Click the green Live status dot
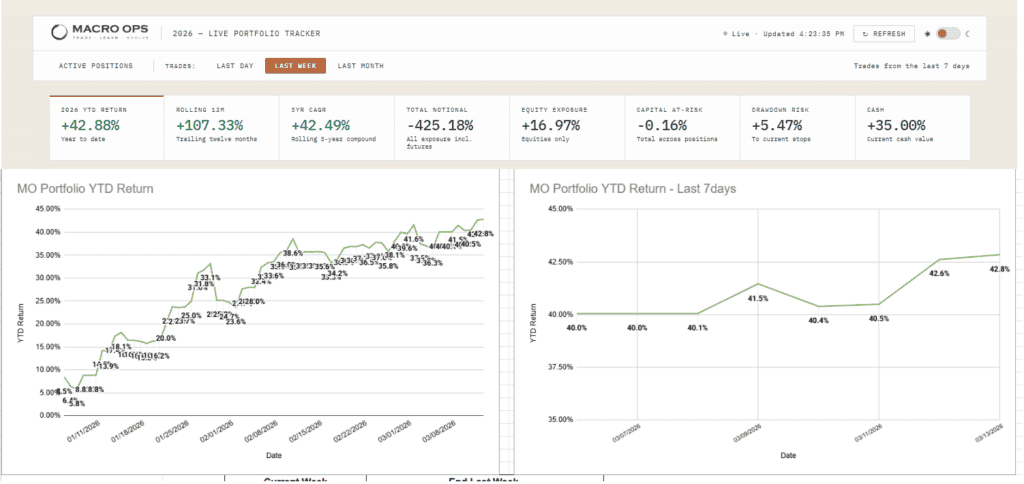The width and height of the screenshot is (1024, 484). click(725, 34)
